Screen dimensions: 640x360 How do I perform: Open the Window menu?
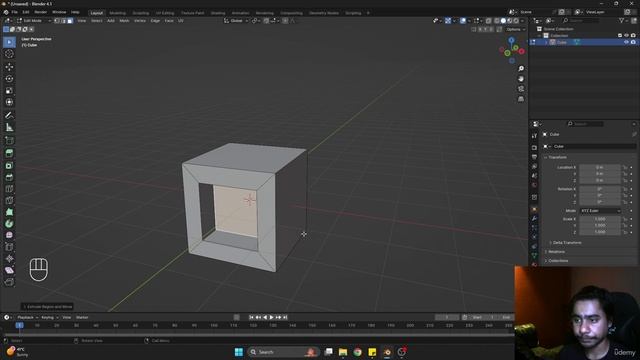[x=59, y=12]
